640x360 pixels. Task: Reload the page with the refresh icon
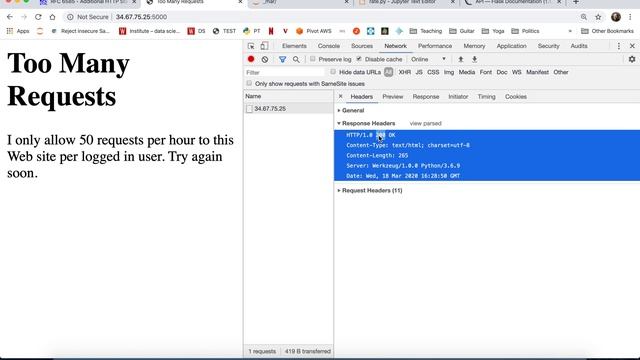[x=38, y=17]
